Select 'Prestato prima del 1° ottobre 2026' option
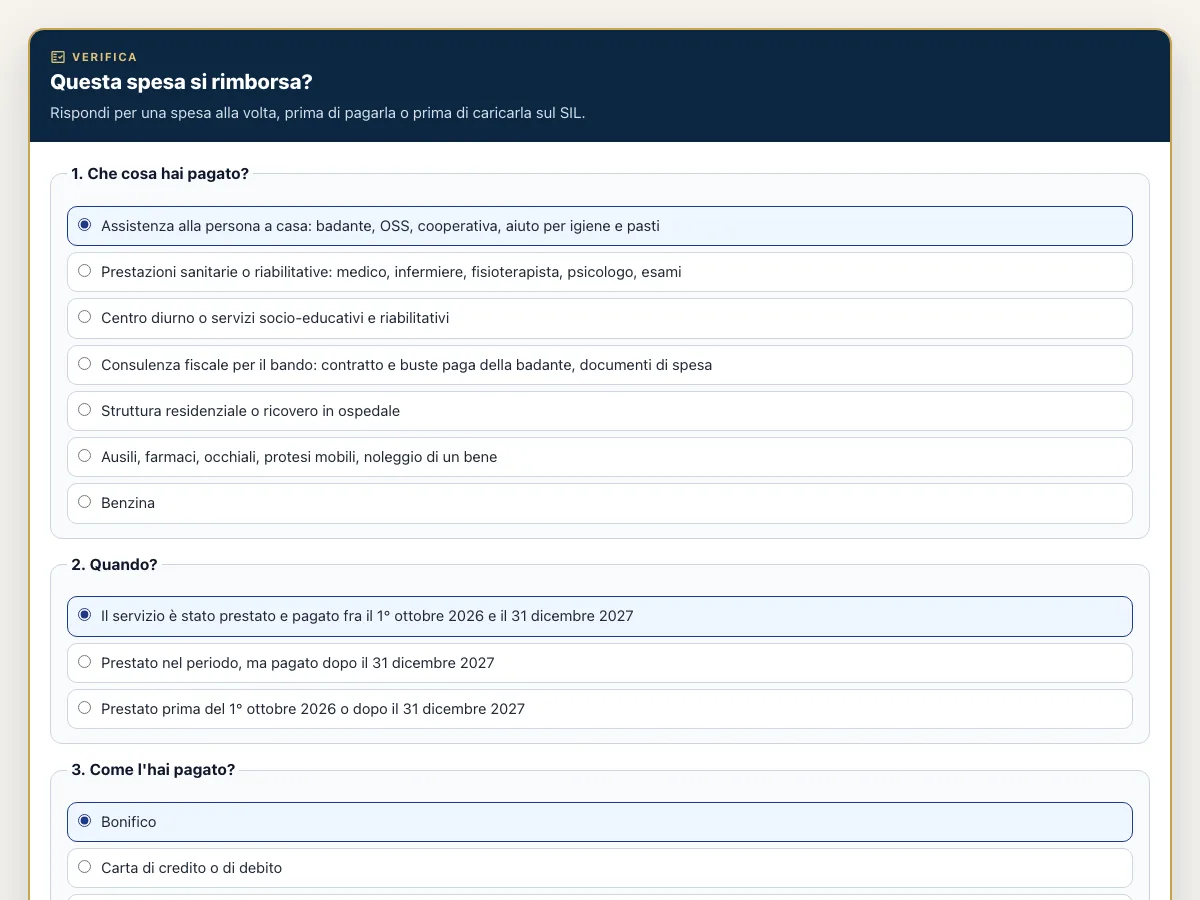Screen dimensions: 1200x900 coord(600,709)
